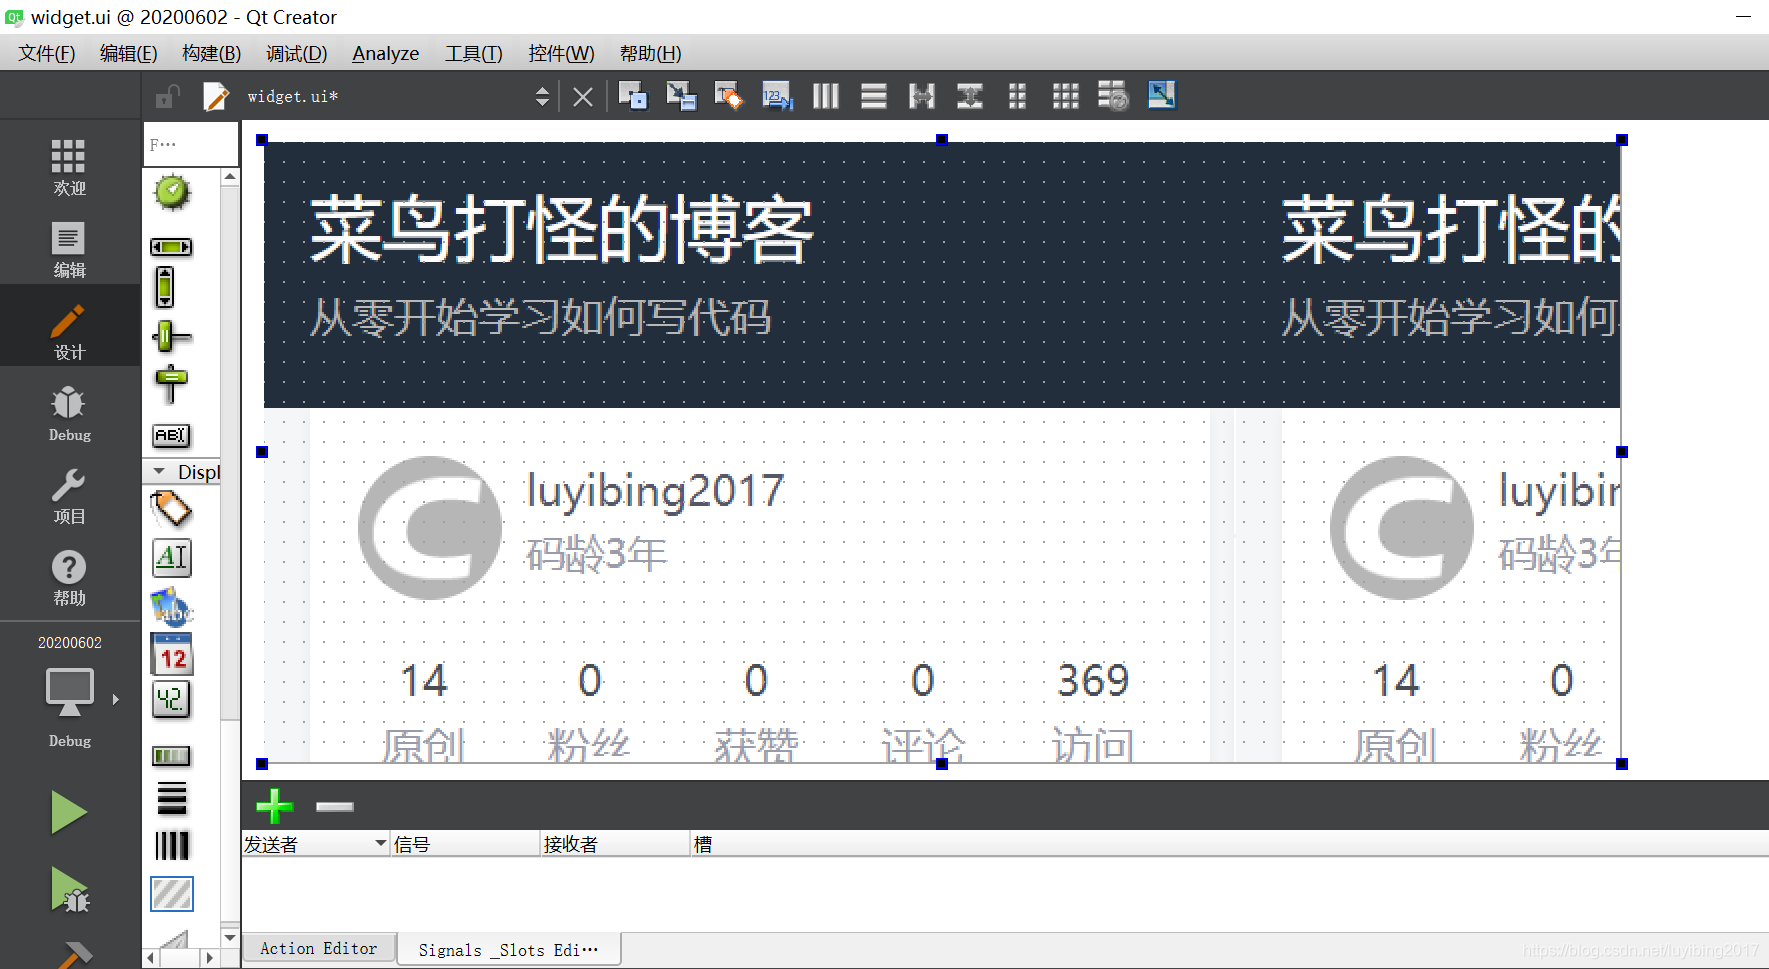Switch to Signals _Slots Editor tab
Viewport: 1769px width, 969px height.
click(x=508, y=949)
